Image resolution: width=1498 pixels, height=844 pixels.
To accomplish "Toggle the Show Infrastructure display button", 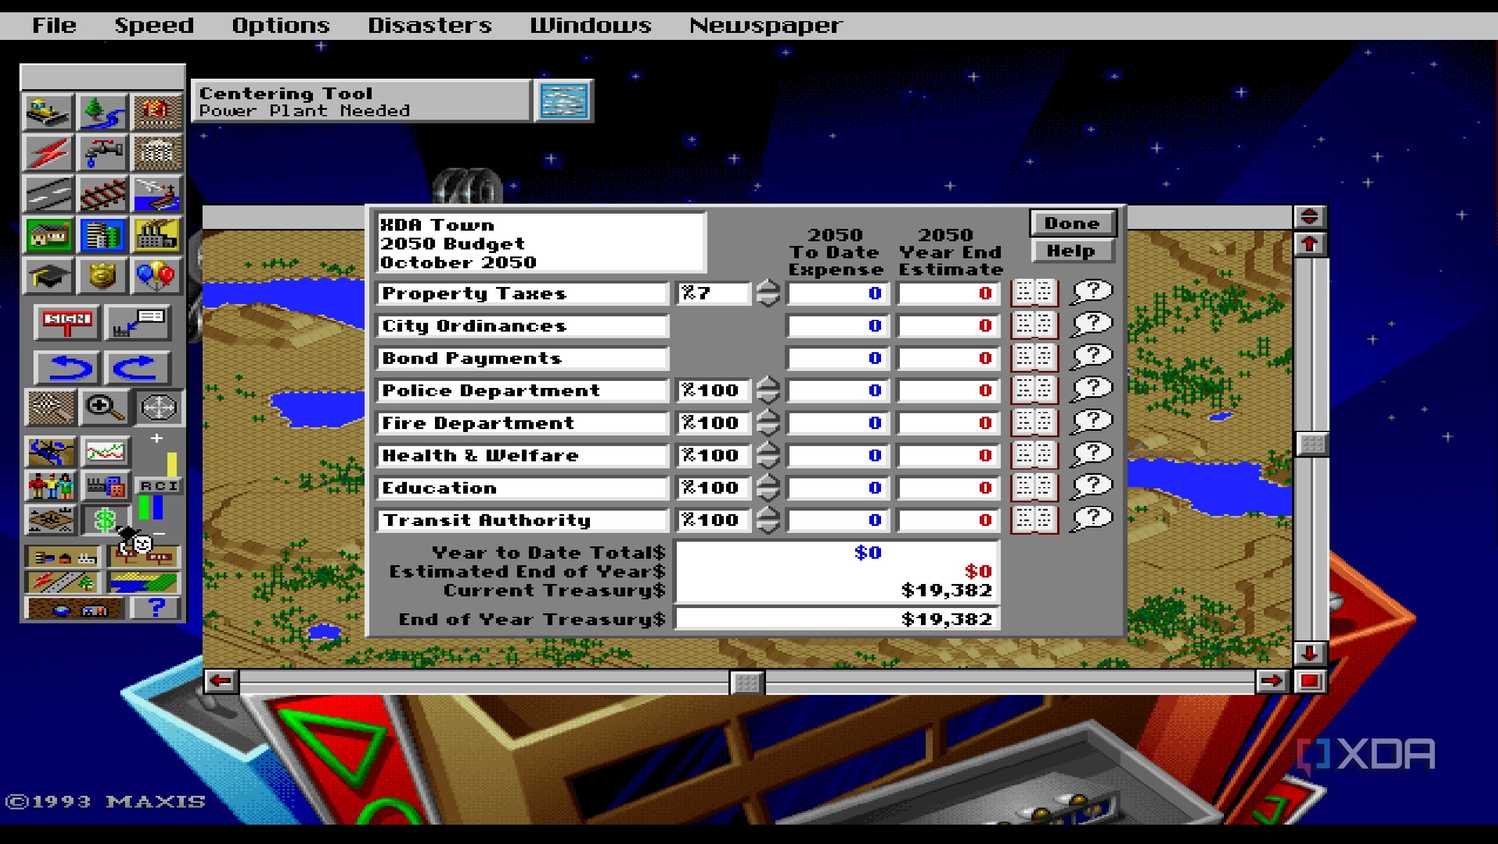I will 63,582.
